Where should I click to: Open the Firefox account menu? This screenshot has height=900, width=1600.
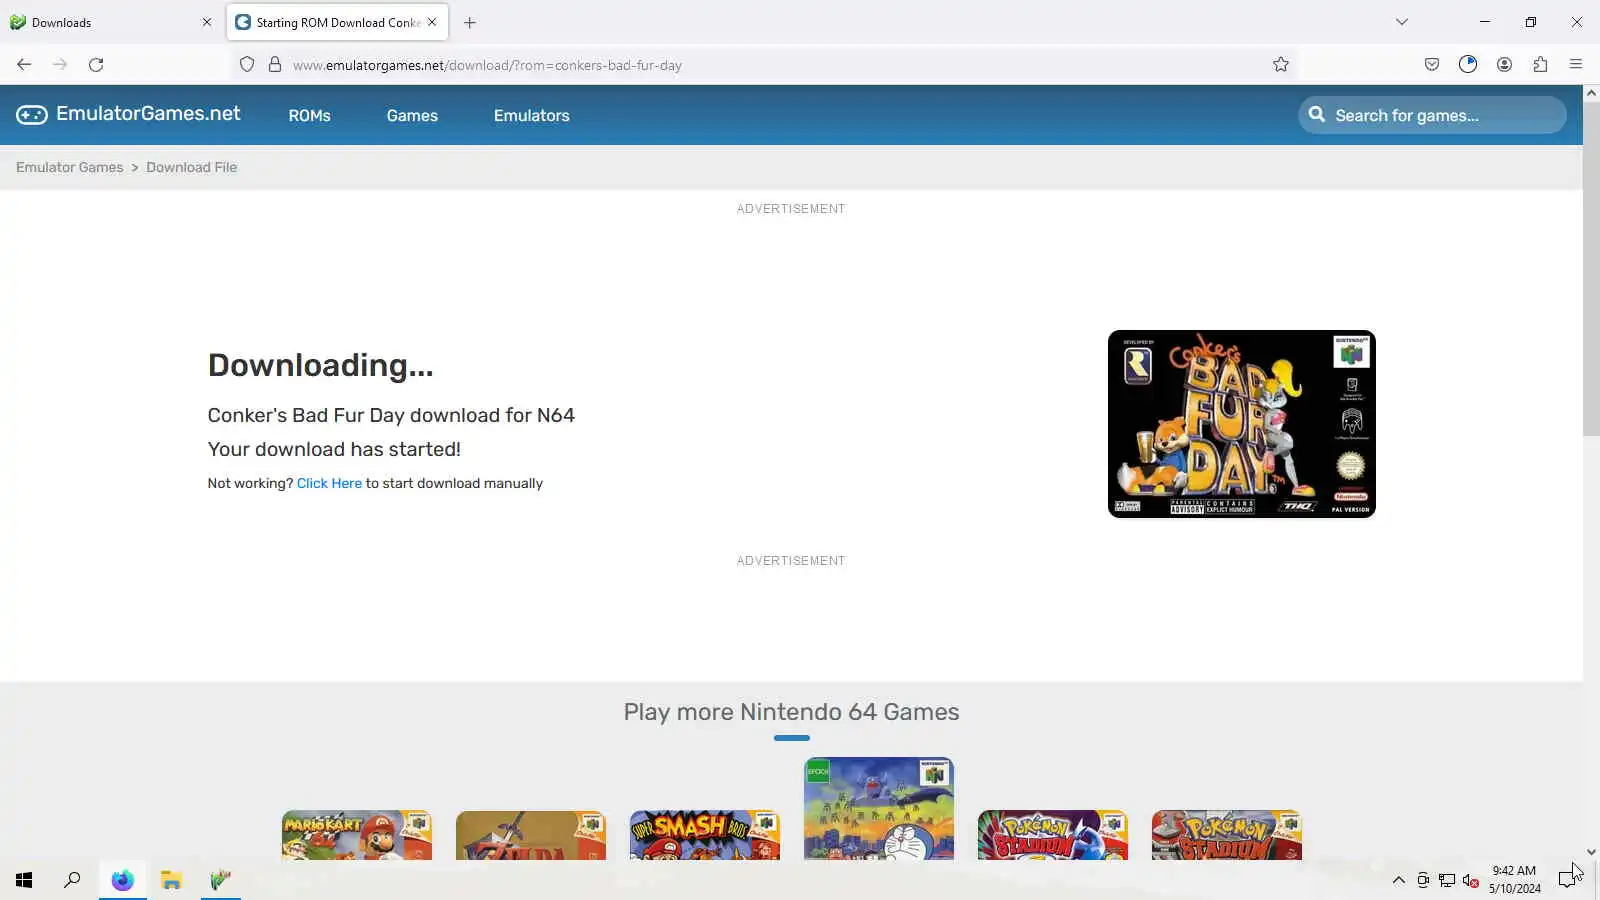1504,65
